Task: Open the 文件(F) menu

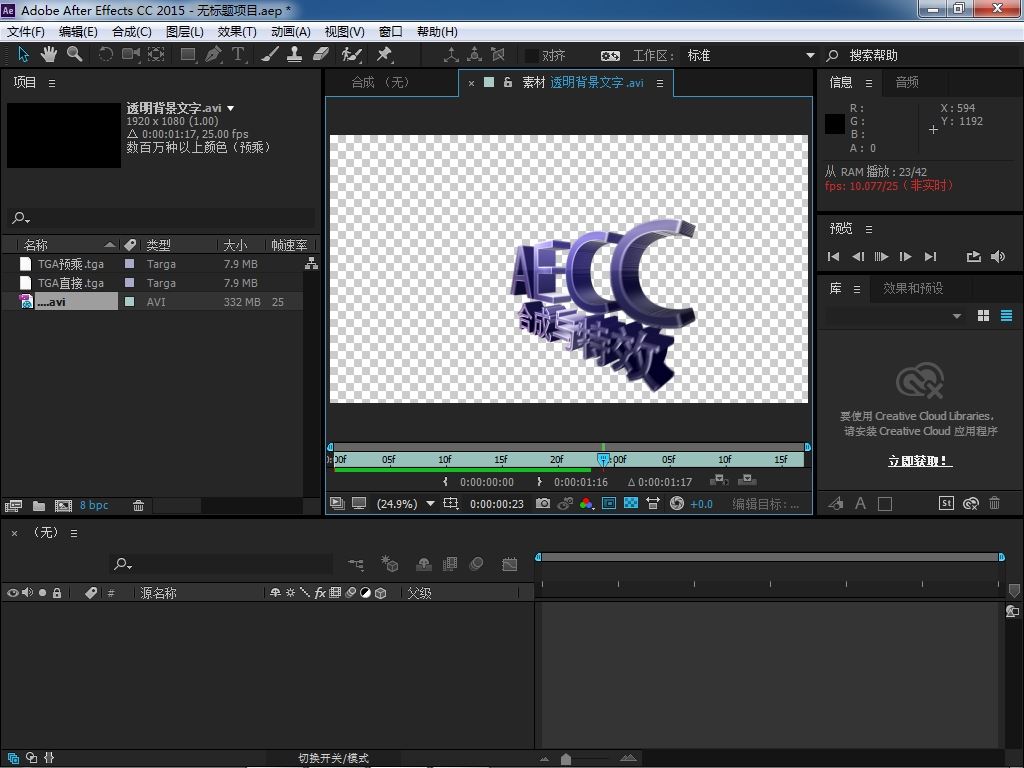Action: click(25, 31)
